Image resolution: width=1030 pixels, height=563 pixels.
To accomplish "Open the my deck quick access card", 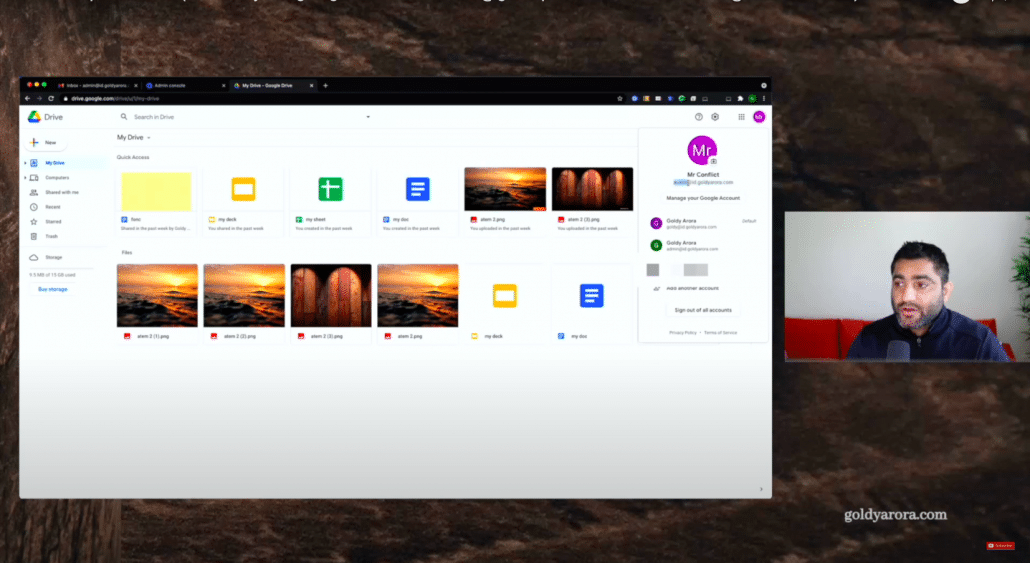I will pyautogui.click(x=243, y=201).
